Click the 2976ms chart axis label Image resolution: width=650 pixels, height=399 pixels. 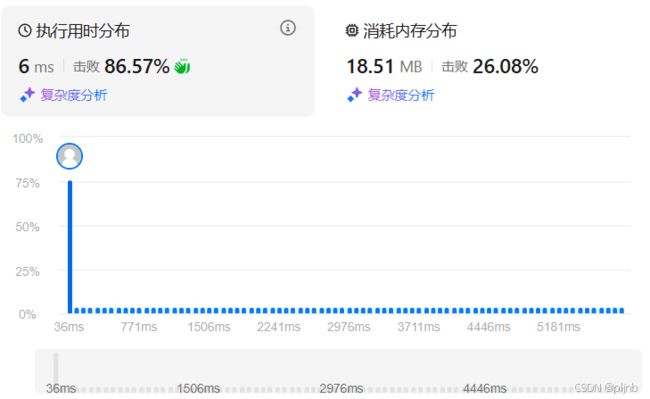click(x=349, y=327)
